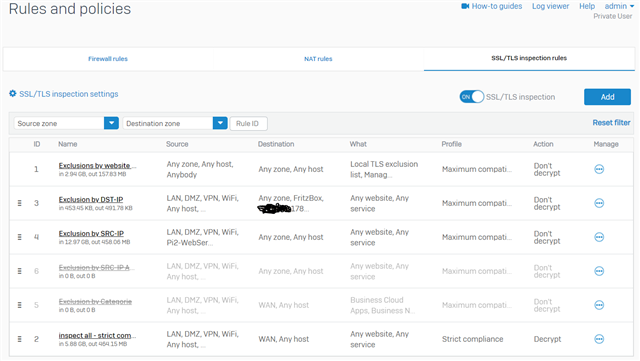Viewport: 640px width, 361px height.
Task: Focus the Rule ID filter field
Action: (x=249, y=123)
